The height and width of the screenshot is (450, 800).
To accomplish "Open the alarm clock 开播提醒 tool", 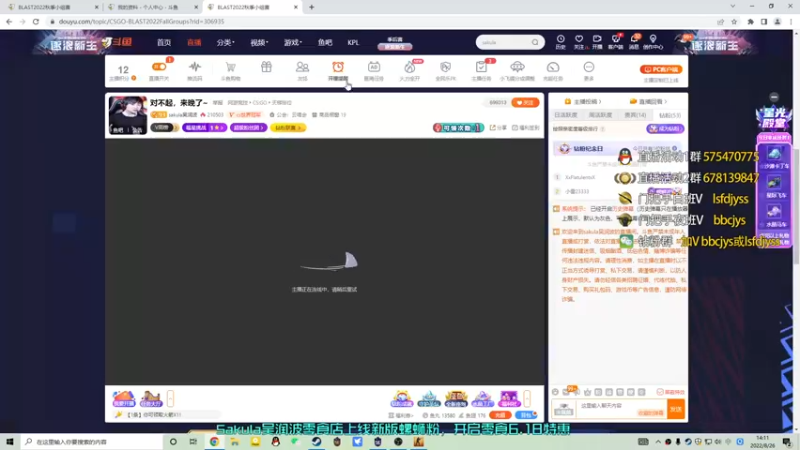I will pos(338,67).
